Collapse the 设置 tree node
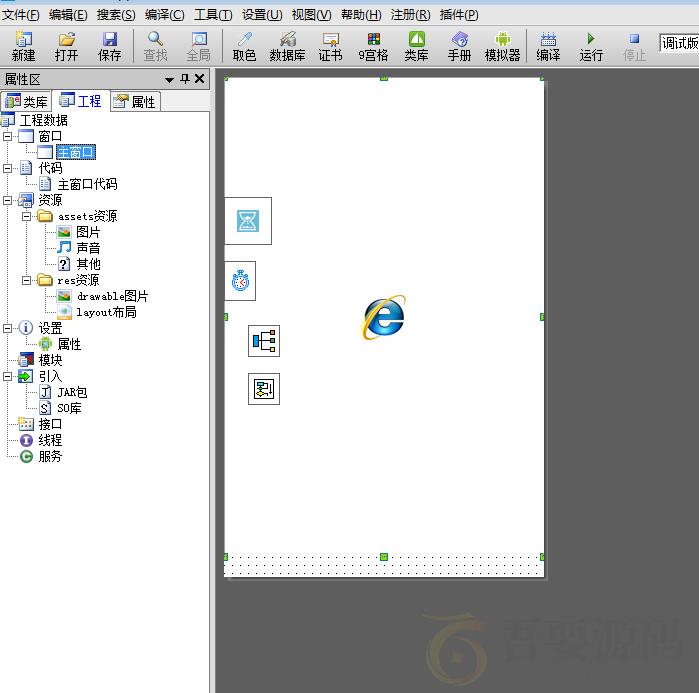The image size is (699, 693). click(7, 328)
